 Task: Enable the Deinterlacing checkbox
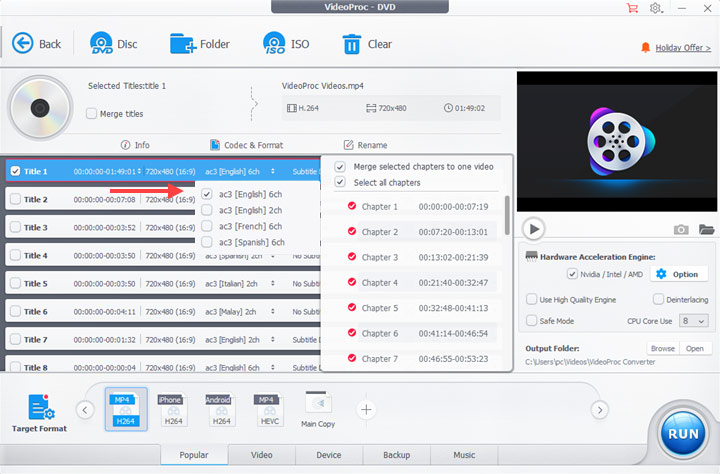tap(659, 299)
